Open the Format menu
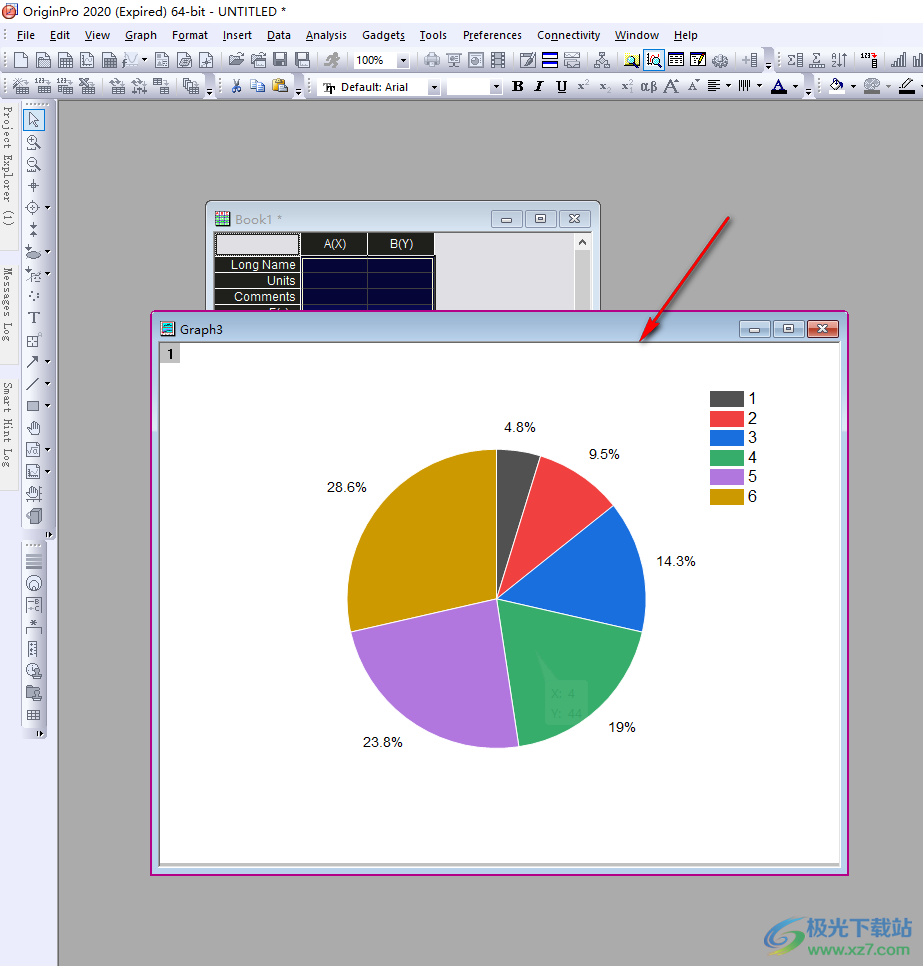Image resolution: width=923 pixels, height=966 pixels. coord(190,35)
